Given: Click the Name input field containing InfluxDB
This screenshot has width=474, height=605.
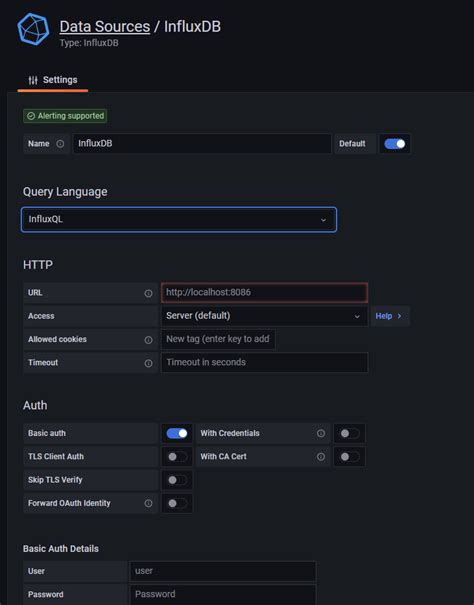Looking at the screenshot, I should (x=202, y=144).
